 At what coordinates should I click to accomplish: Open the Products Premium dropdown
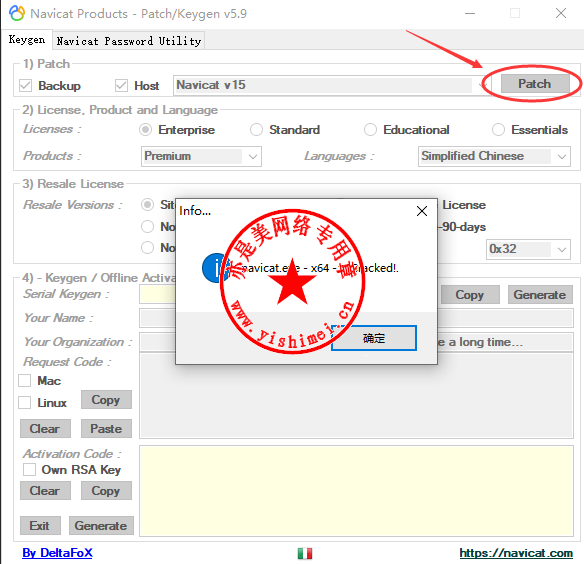tap(201, 156)
